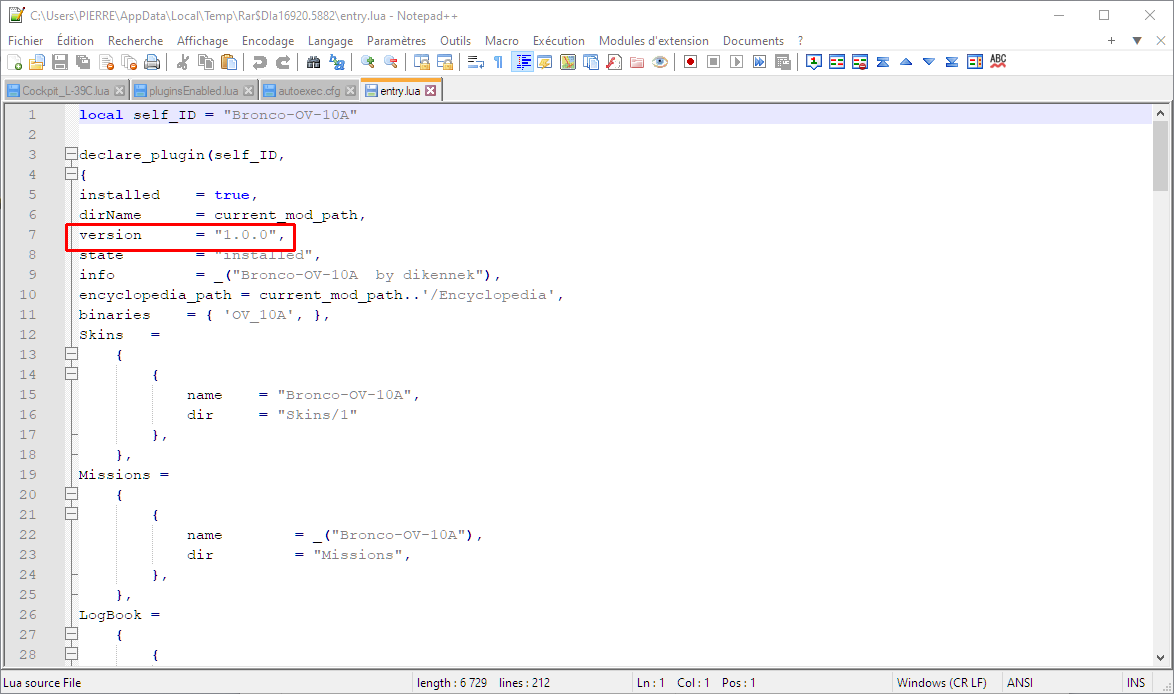Toggle show all characters pilcrow icon
Screen dimensions: 1174x694
point(499,62)
